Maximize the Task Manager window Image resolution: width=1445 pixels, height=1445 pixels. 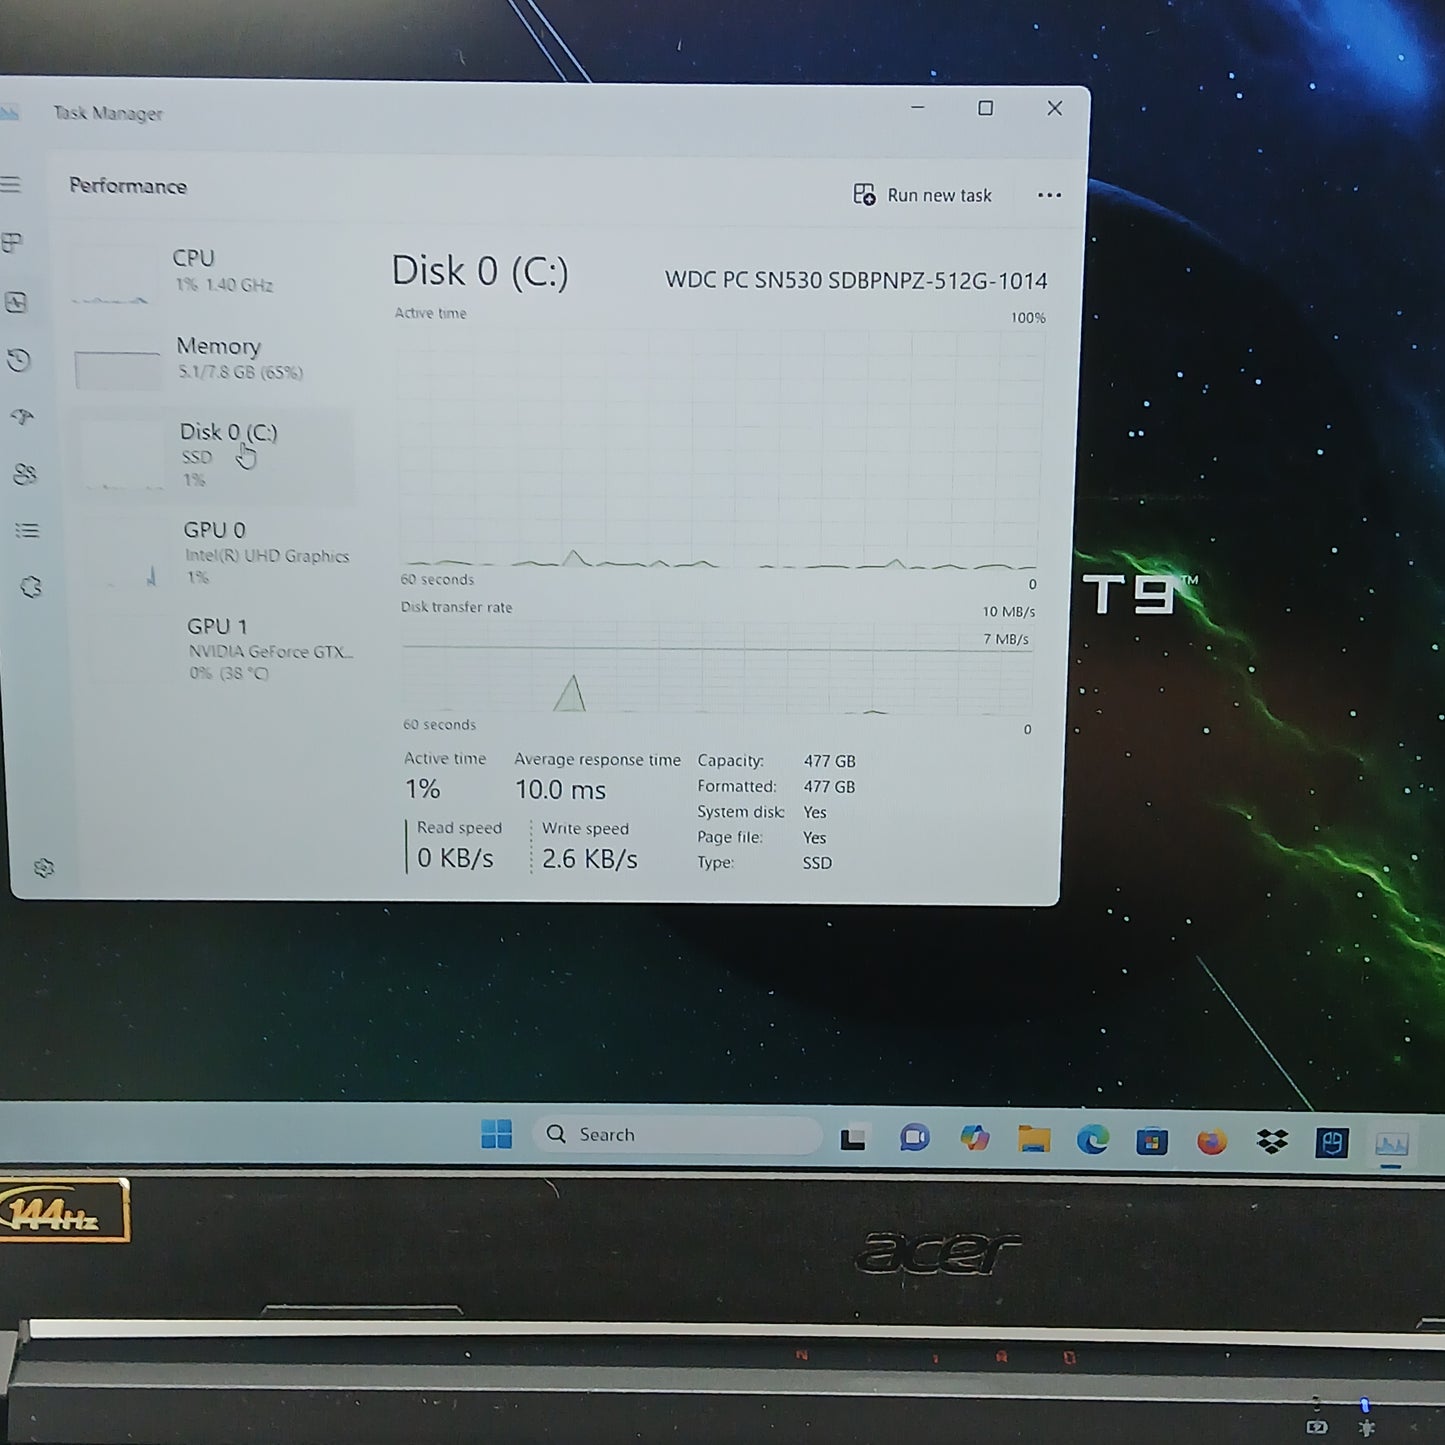pyautogui.click(x=985, y=108)
